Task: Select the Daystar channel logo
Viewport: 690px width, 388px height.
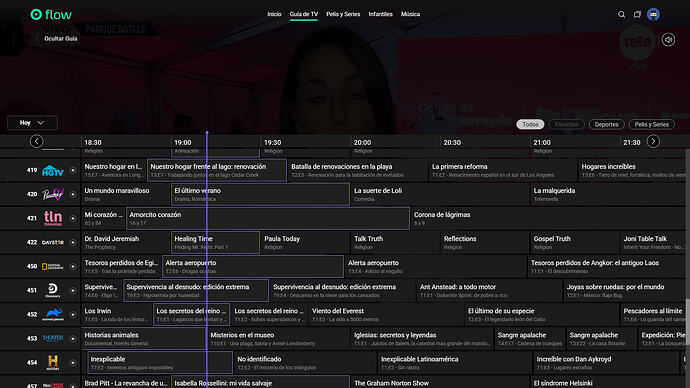Action: click(x=53, y=242)
